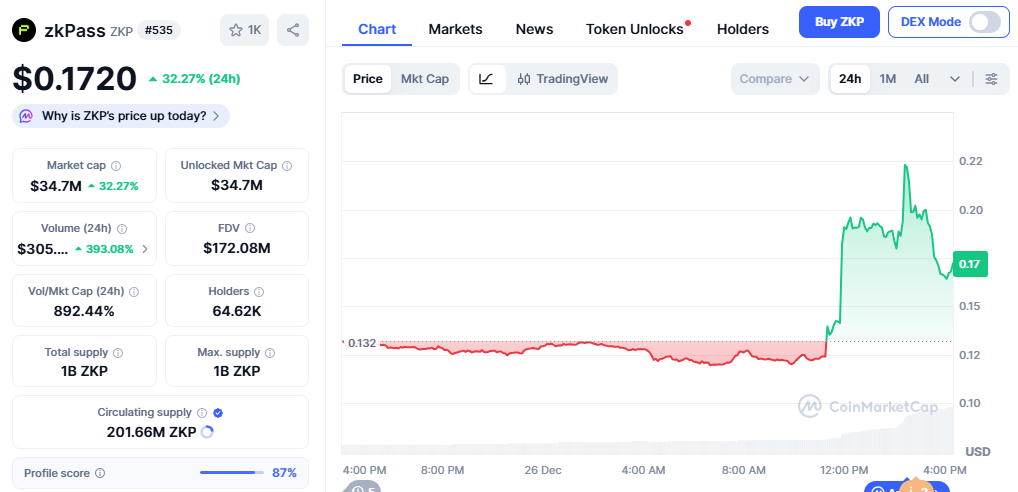This screenshot has height=492, width=1018.
Task: Switch to the Markets tab
Action: coord(455,29)
